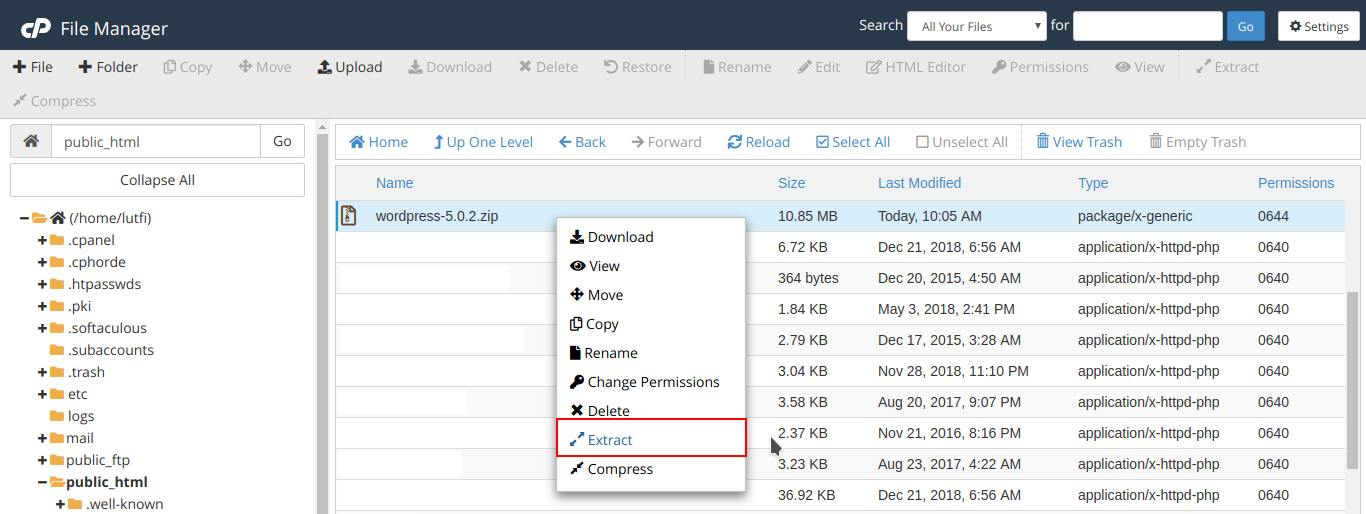Click the zip file icon for wordpress-5.0.2.zip

pos(349,215)
